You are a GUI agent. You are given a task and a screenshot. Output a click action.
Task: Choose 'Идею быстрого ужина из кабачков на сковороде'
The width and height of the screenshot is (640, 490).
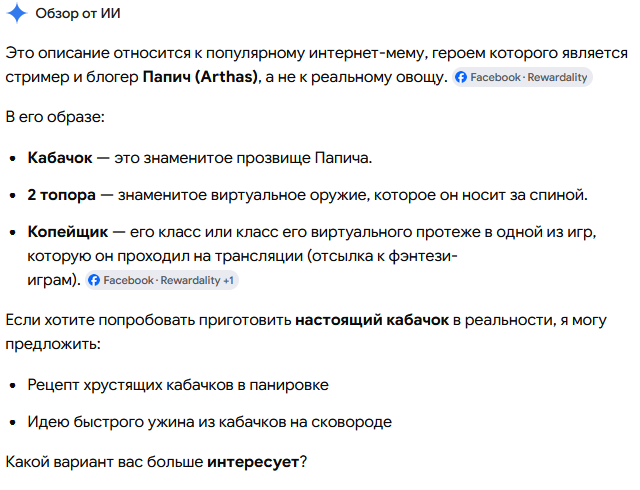click(x=209, y=422)
